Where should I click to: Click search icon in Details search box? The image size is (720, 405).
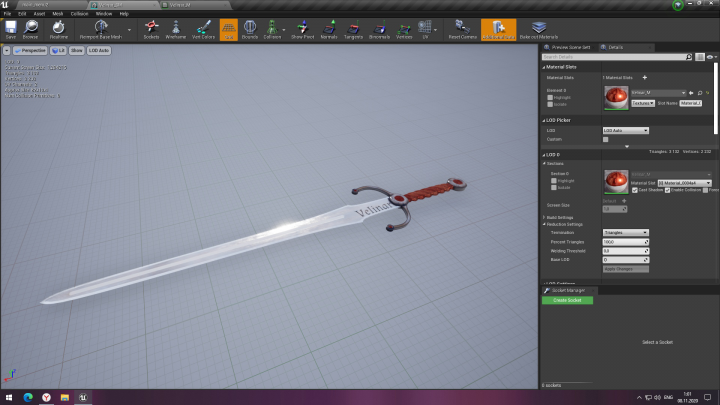[x=689, y=57]
